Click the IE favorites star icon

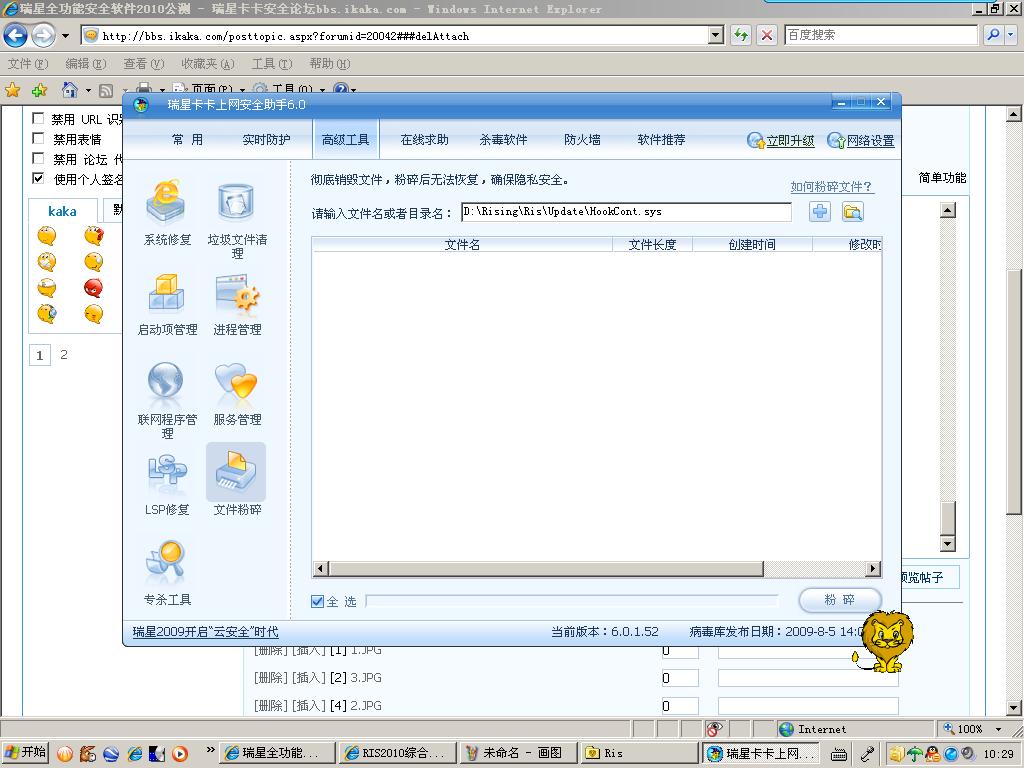[12, 90]
